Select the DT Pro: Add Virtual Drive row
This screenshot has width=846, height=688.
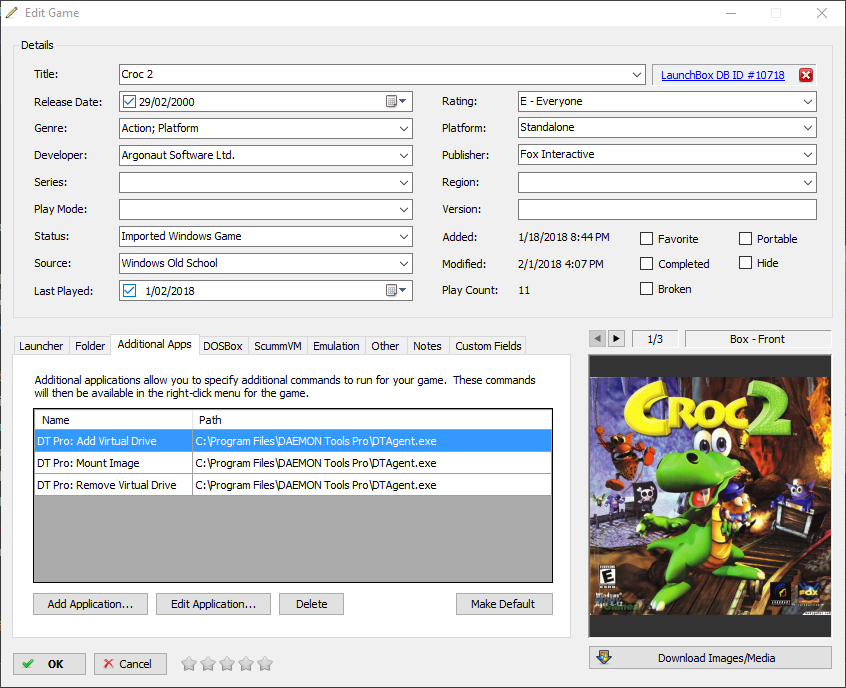tap(293, 441)
